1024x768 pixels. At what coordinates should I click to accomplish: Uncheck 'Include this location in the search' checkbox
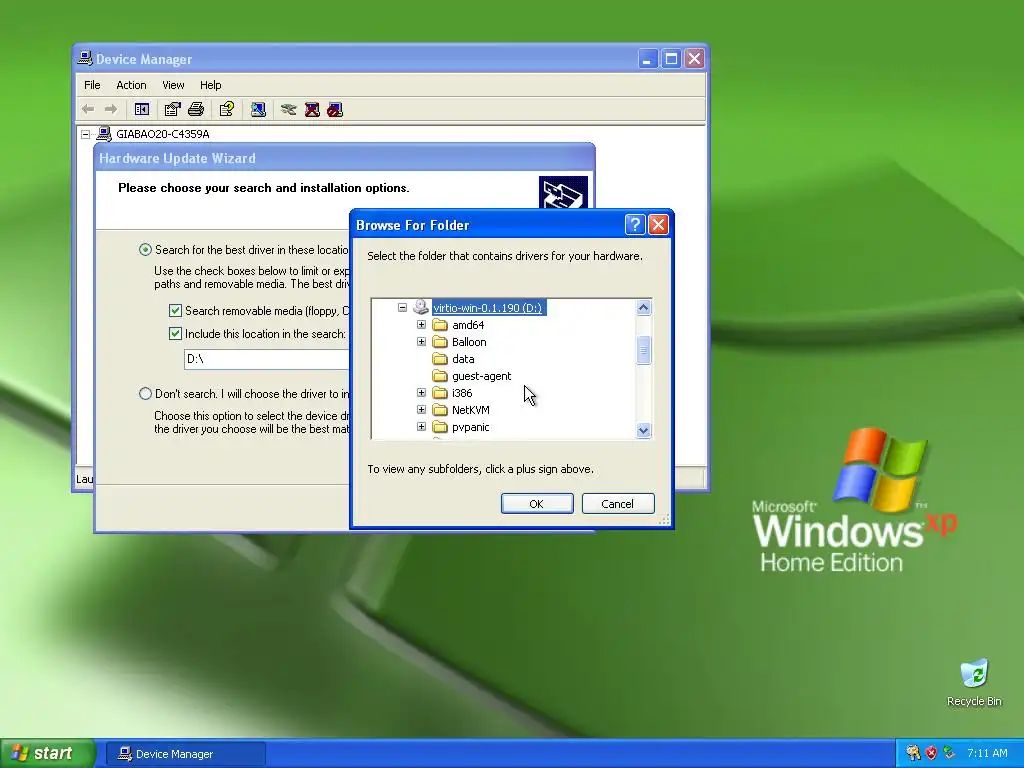coord(175,334)
